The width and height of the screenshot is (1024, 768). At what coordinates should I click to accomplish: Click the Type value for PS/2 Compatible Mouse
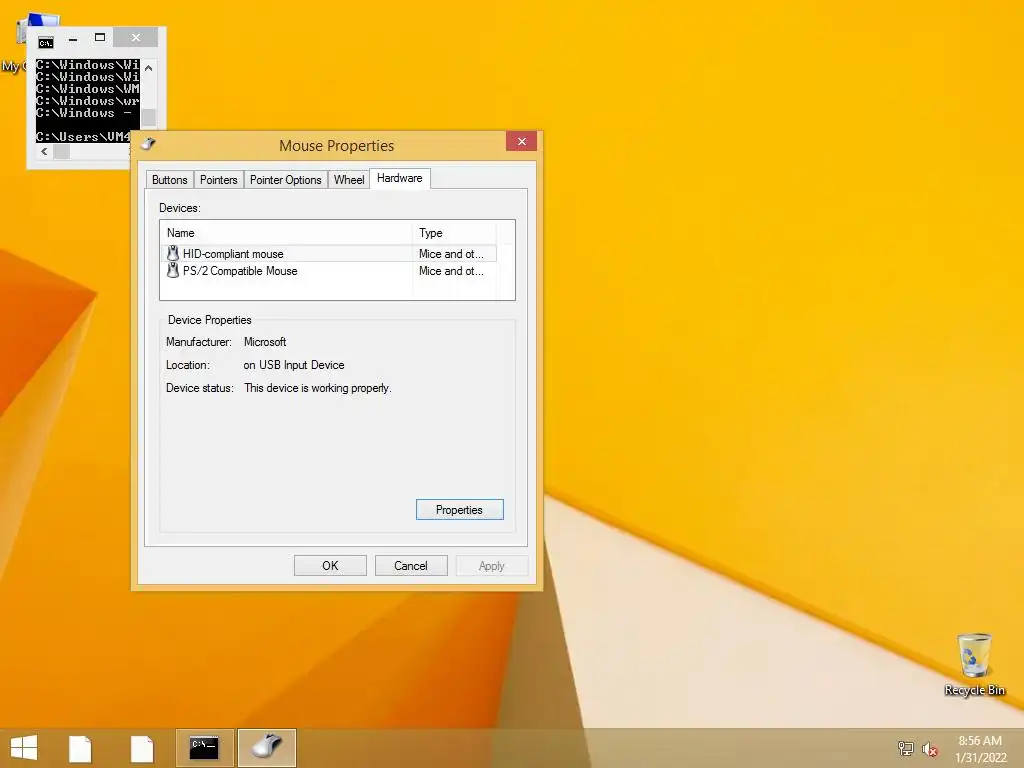click(451, 270)
